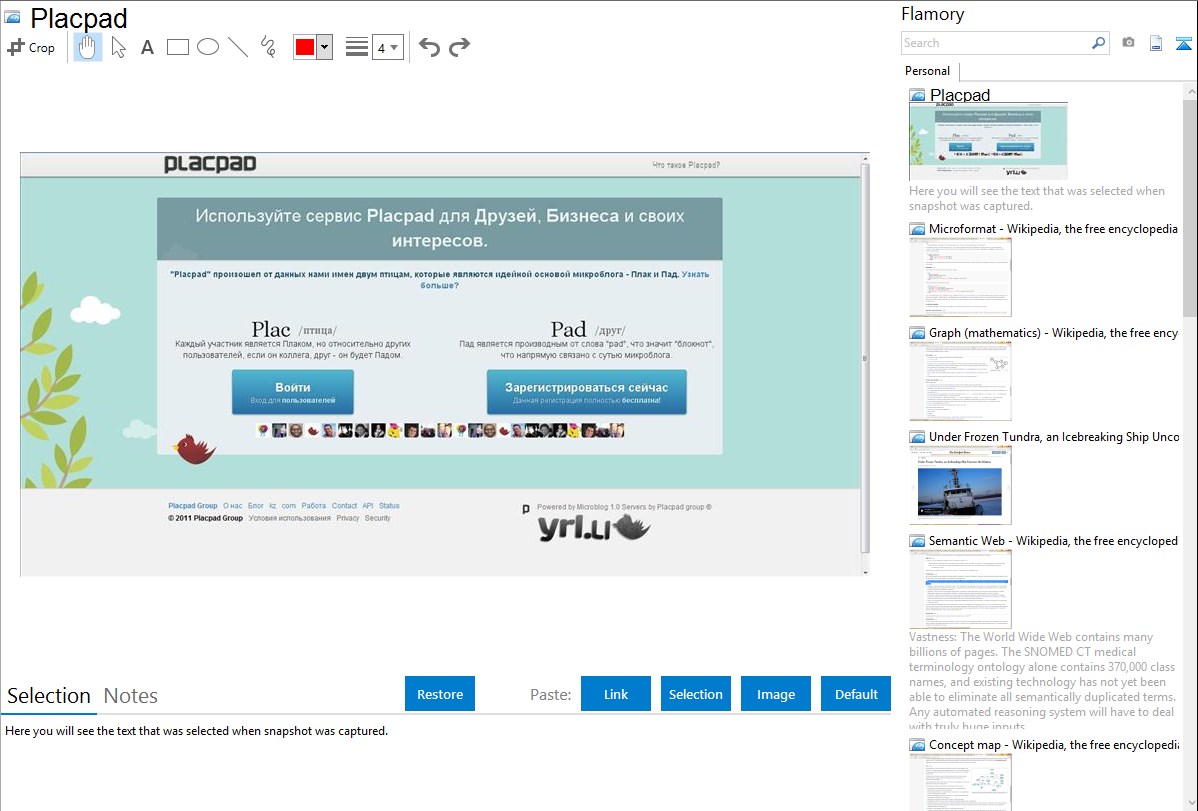This screenshot has height=811, width=1198.
Task: Click the icon beside Graph (mathematics) title
Action: (x=917, y=333)
